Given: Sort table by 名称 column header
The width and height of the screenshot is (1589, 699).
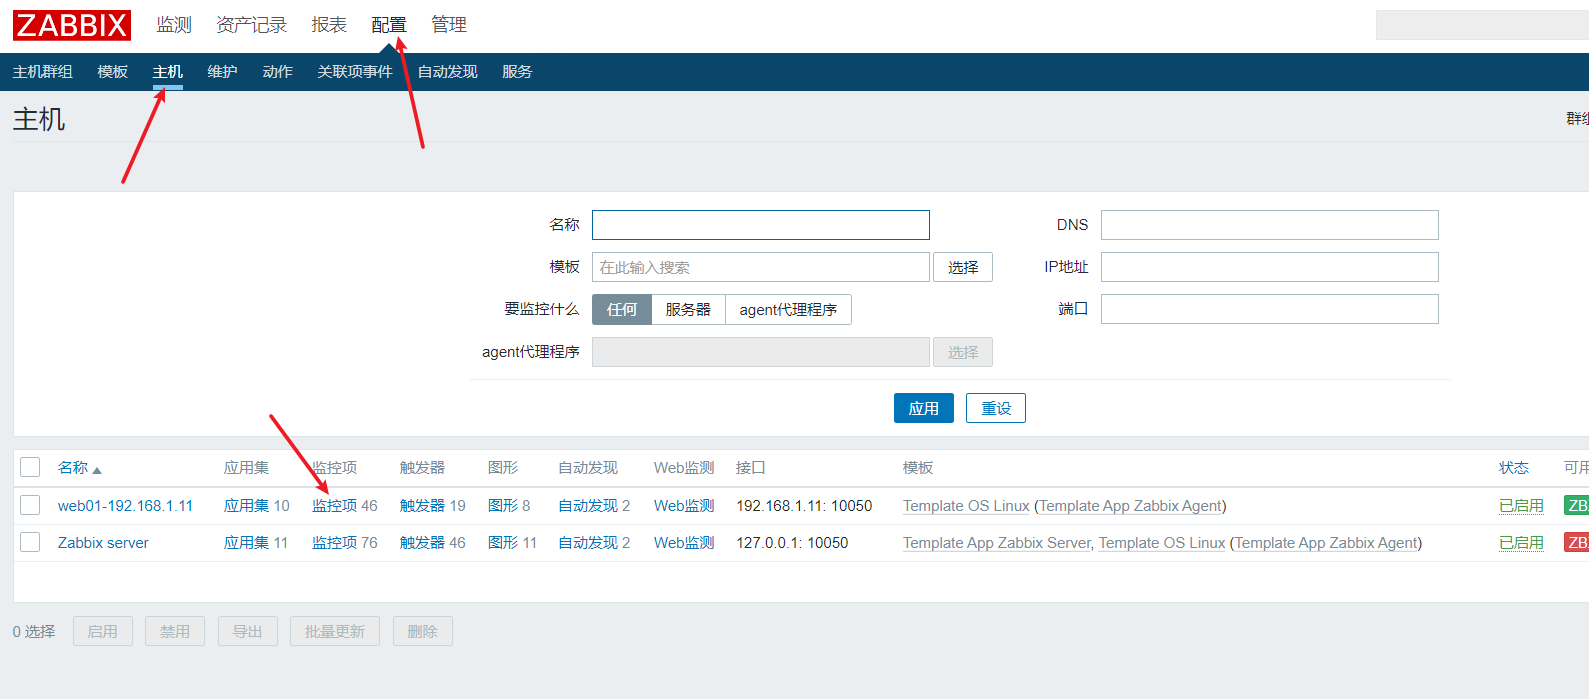Looking at the screenshot, I should 73,468.
